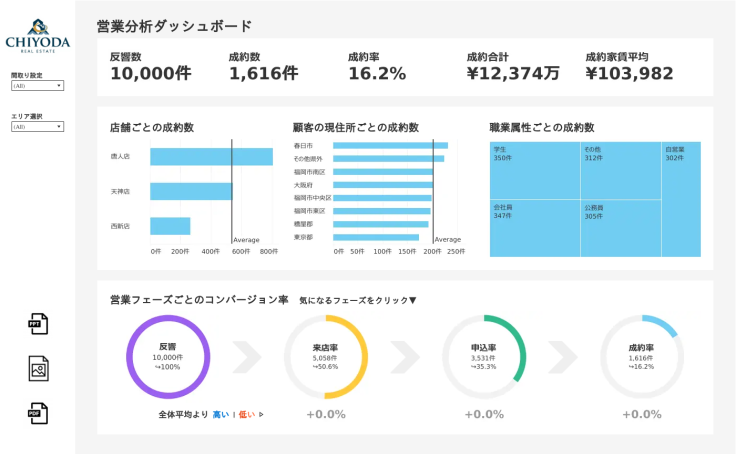The image size is (736, 454).
Task: Export dashboard to PDF icon
Action: (38, 413)
